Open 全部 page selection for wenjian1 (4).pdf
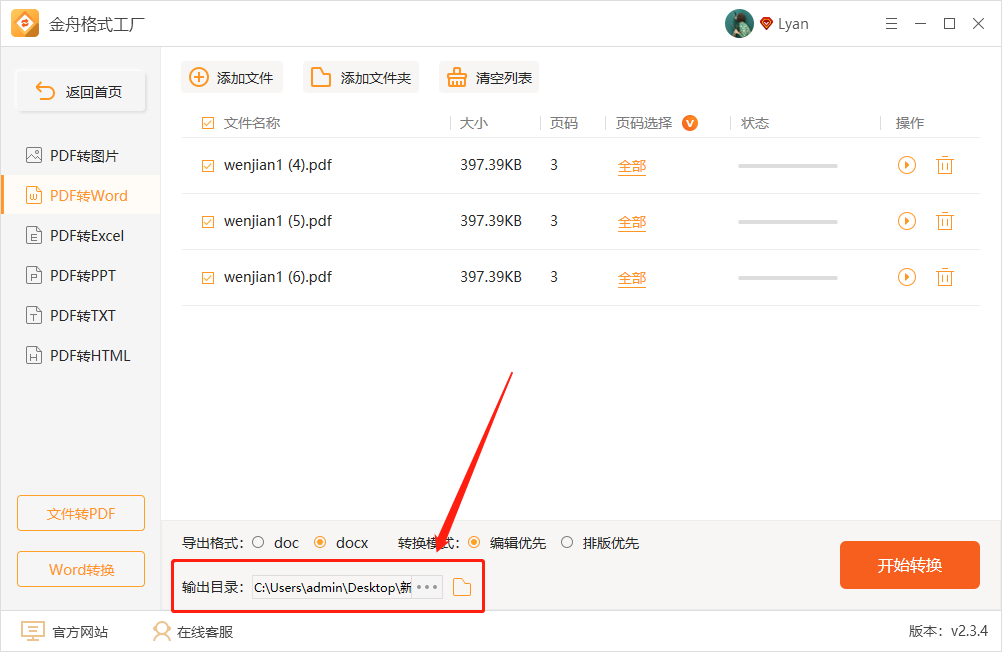The image size is (1002, 652). pos(632,166)
